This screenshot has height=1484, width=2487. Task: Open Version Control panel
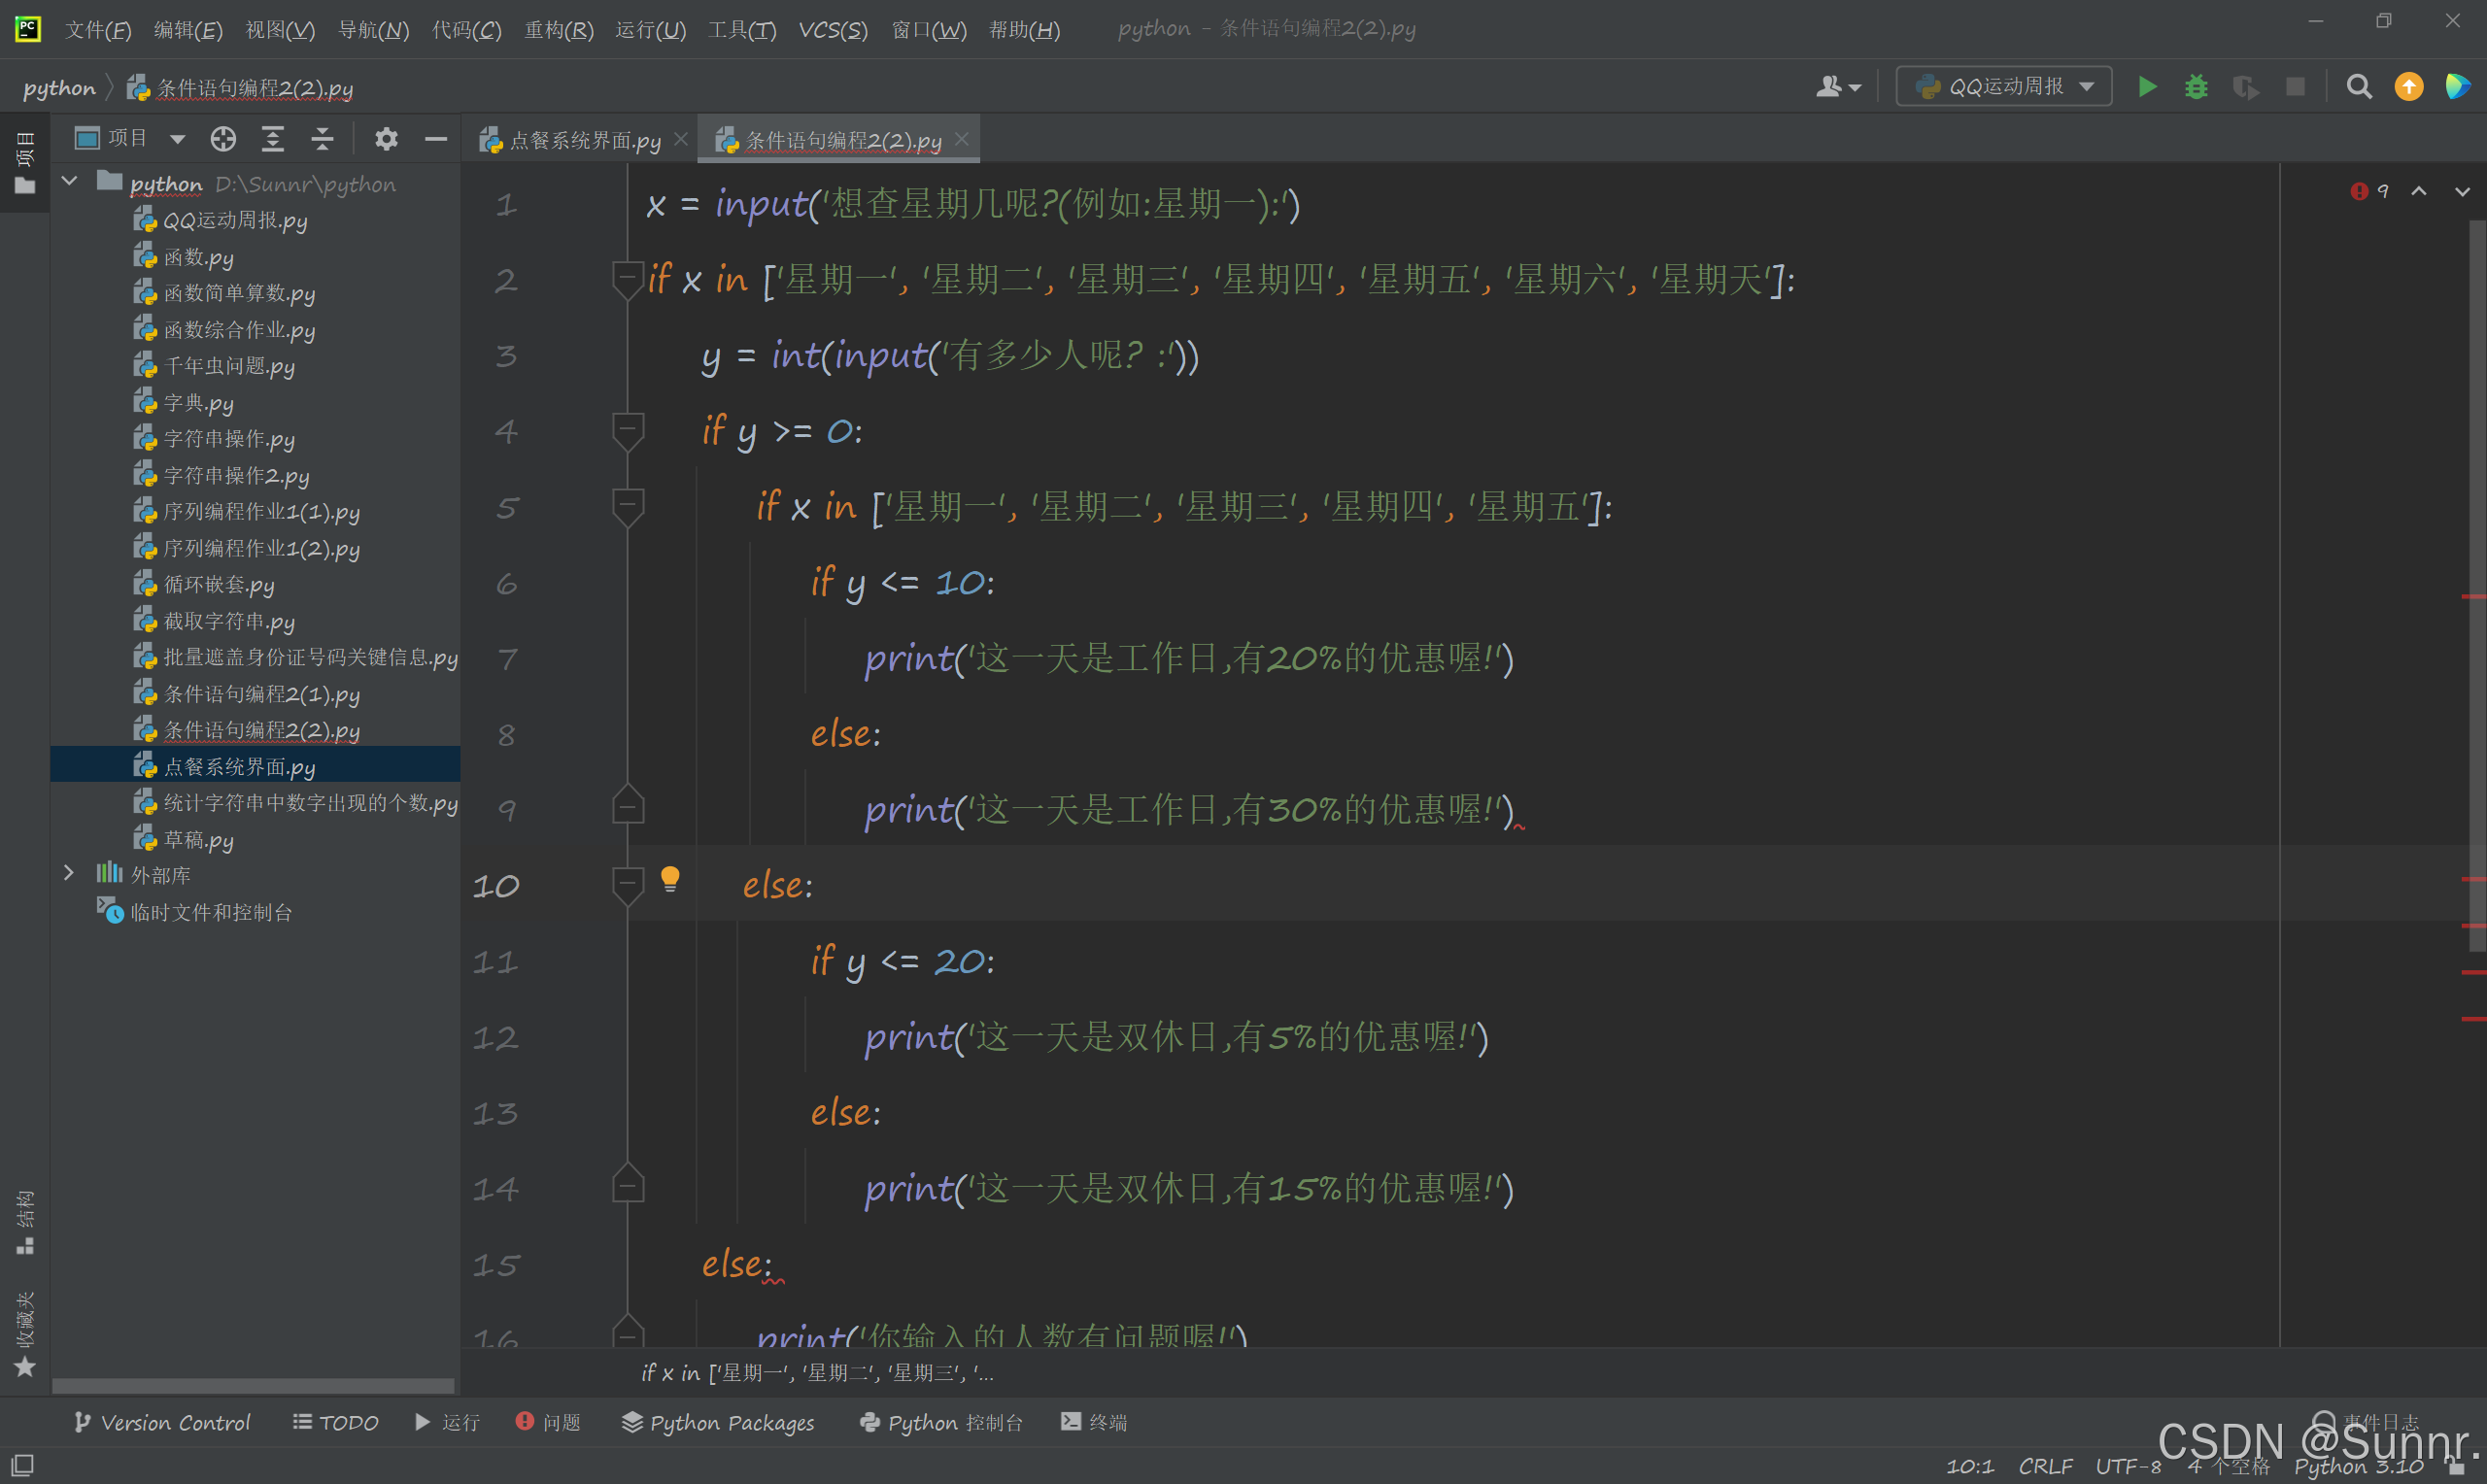click(163, 1422)
